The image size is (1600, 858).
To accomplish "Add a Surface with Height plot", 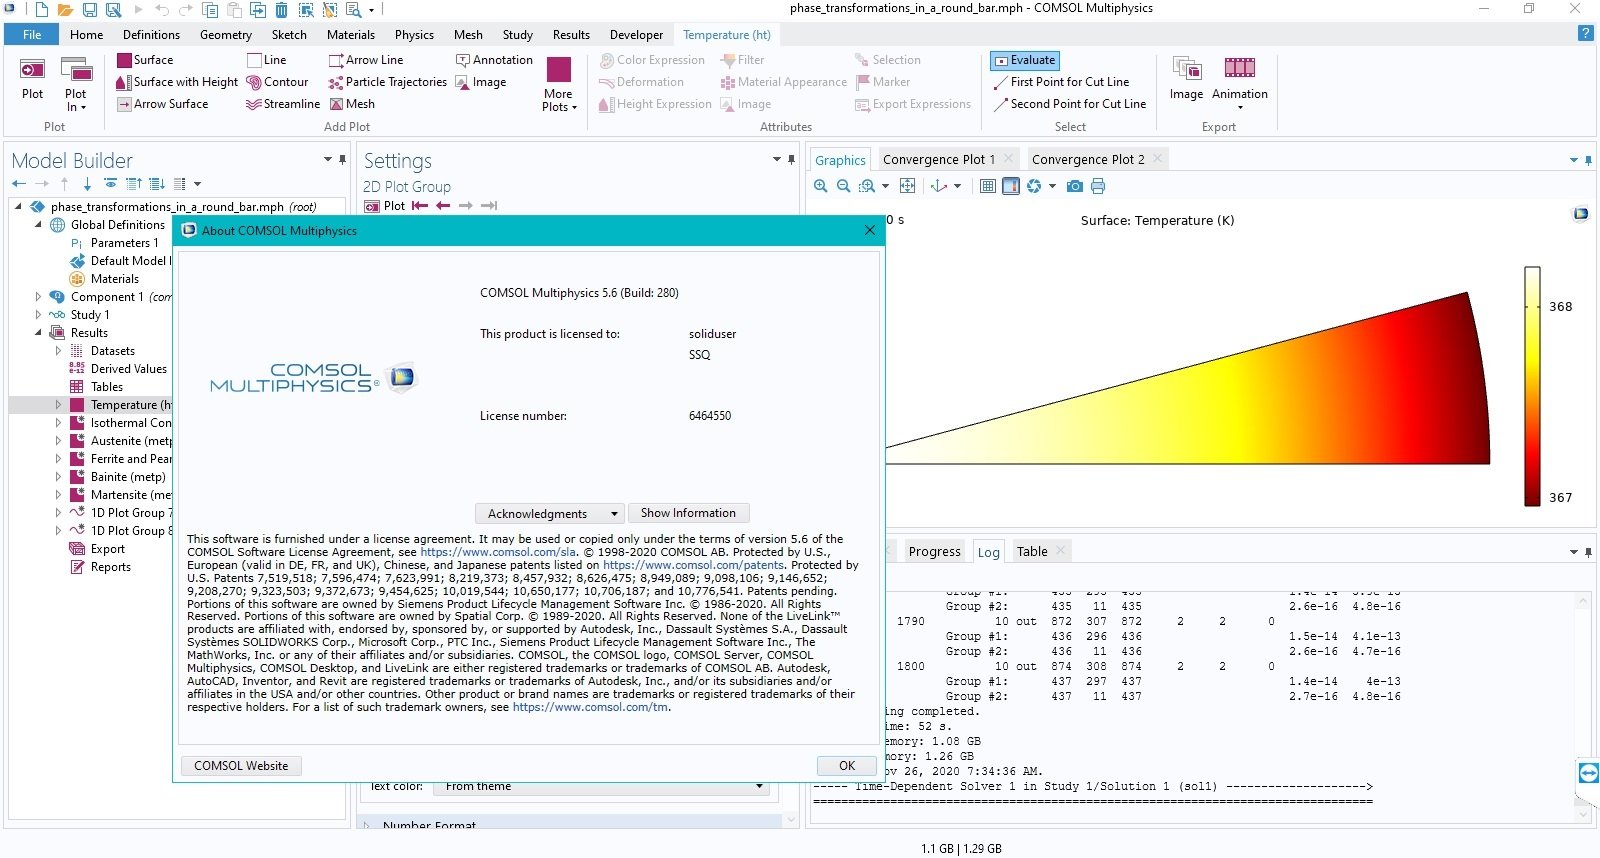I will [177, 82].
